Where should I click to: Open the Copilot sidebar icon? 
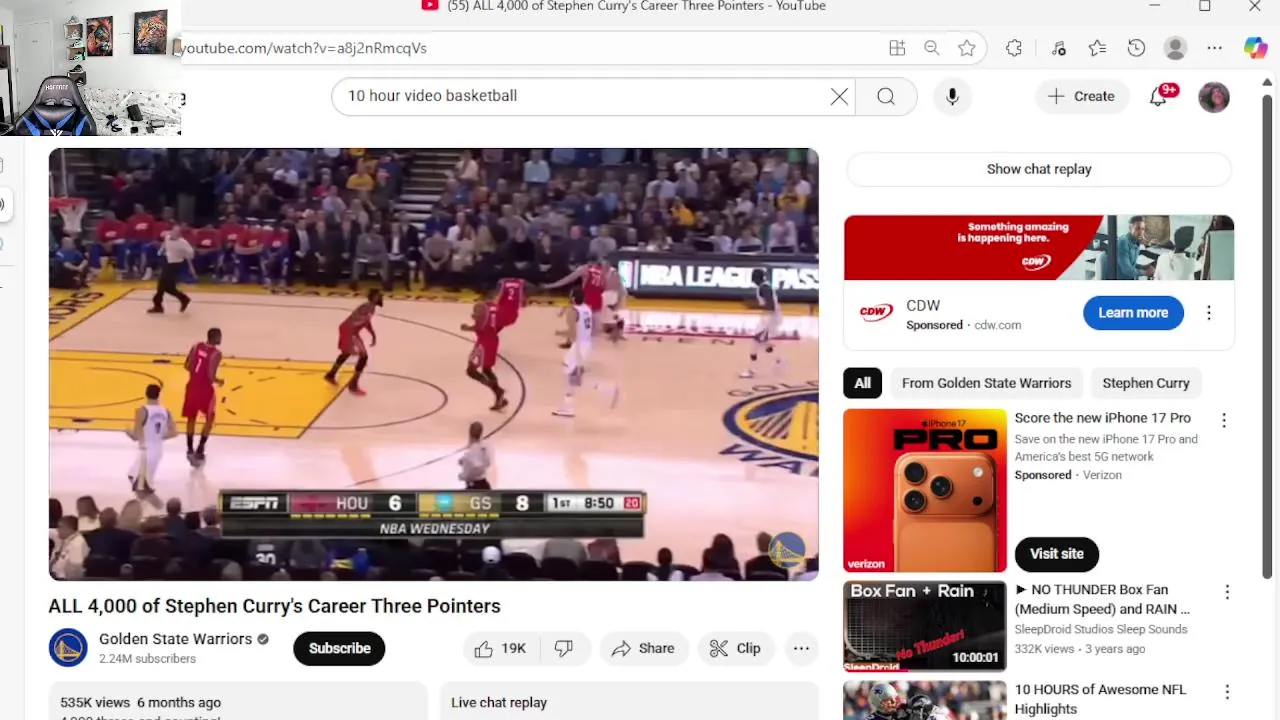[1256, 48]
